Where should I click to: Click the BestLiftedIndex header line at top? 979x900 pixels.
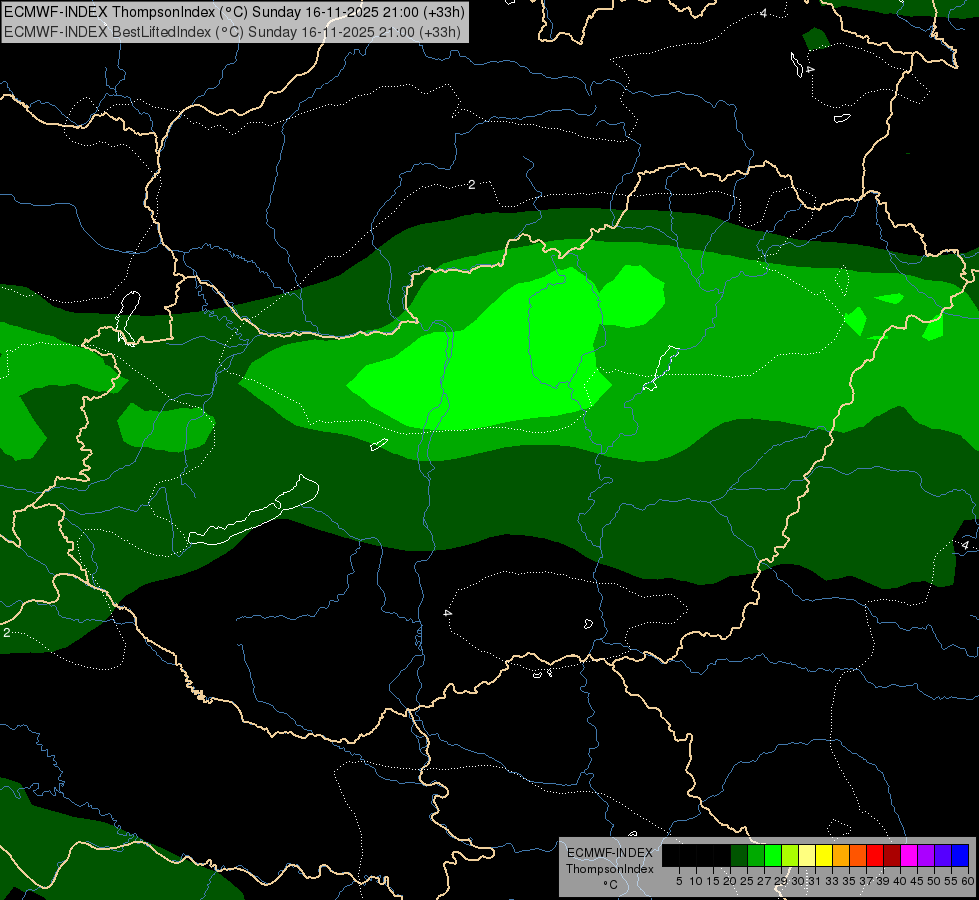(x=232, y=32)
